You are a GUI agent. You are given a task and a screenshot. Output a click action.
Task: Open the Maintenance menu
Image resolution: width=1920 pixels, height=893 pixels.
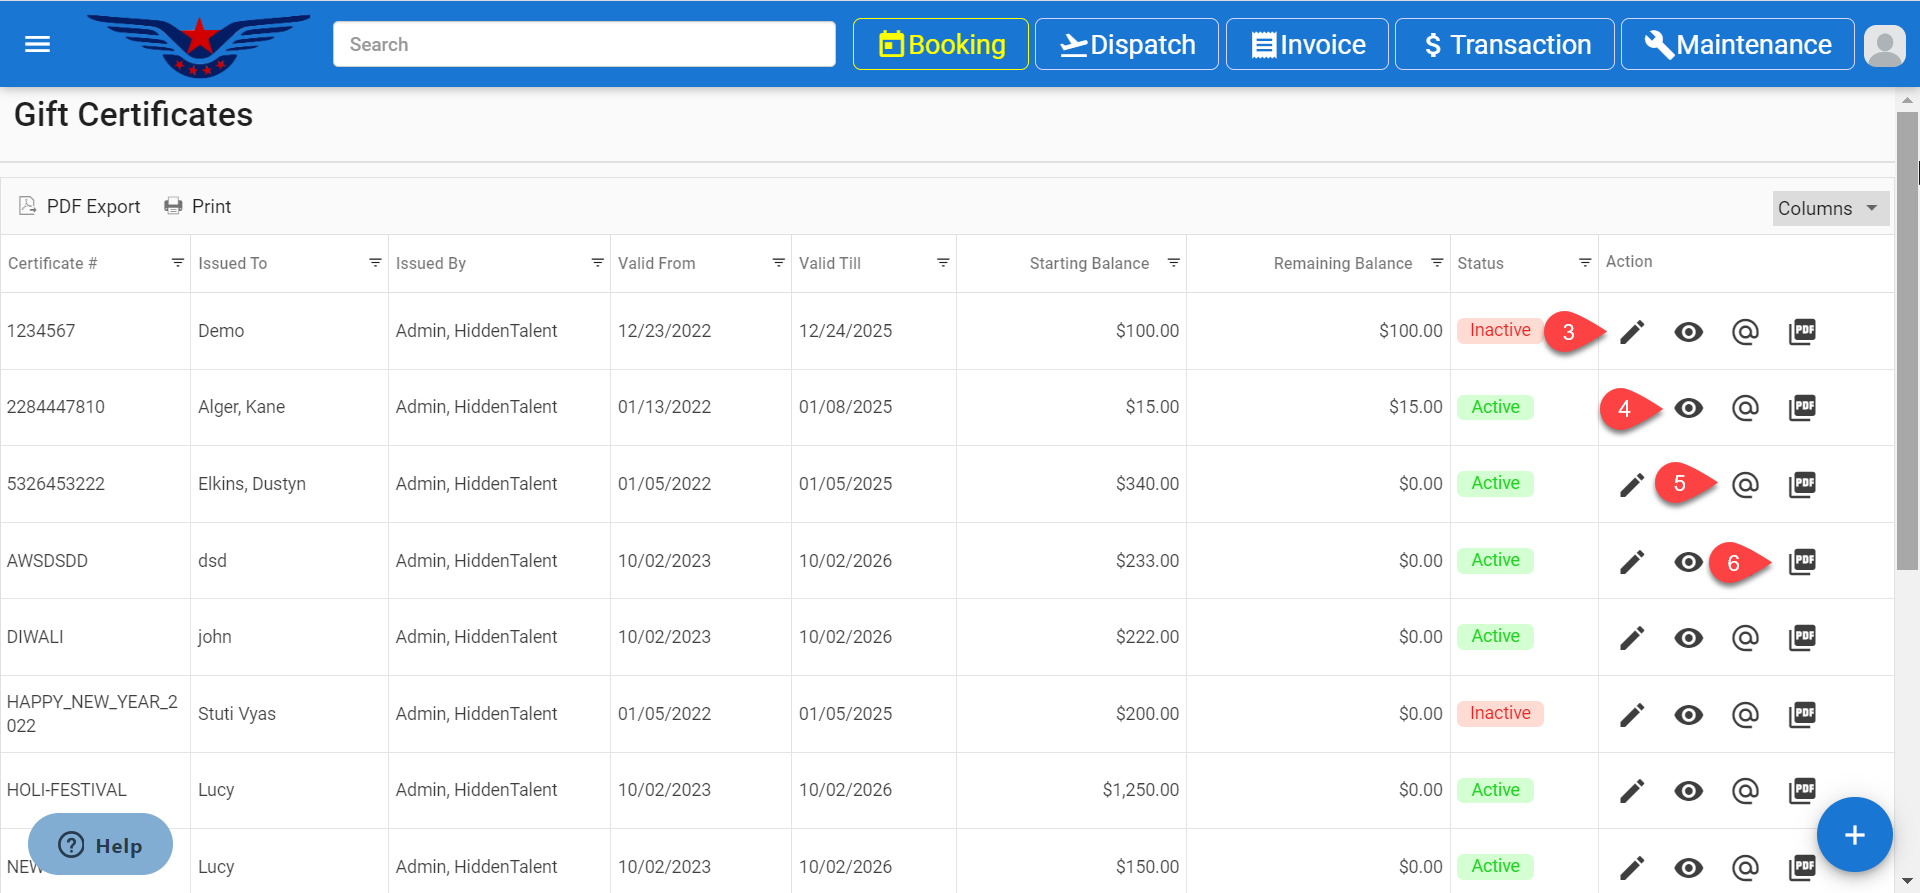click(1737, 45)
